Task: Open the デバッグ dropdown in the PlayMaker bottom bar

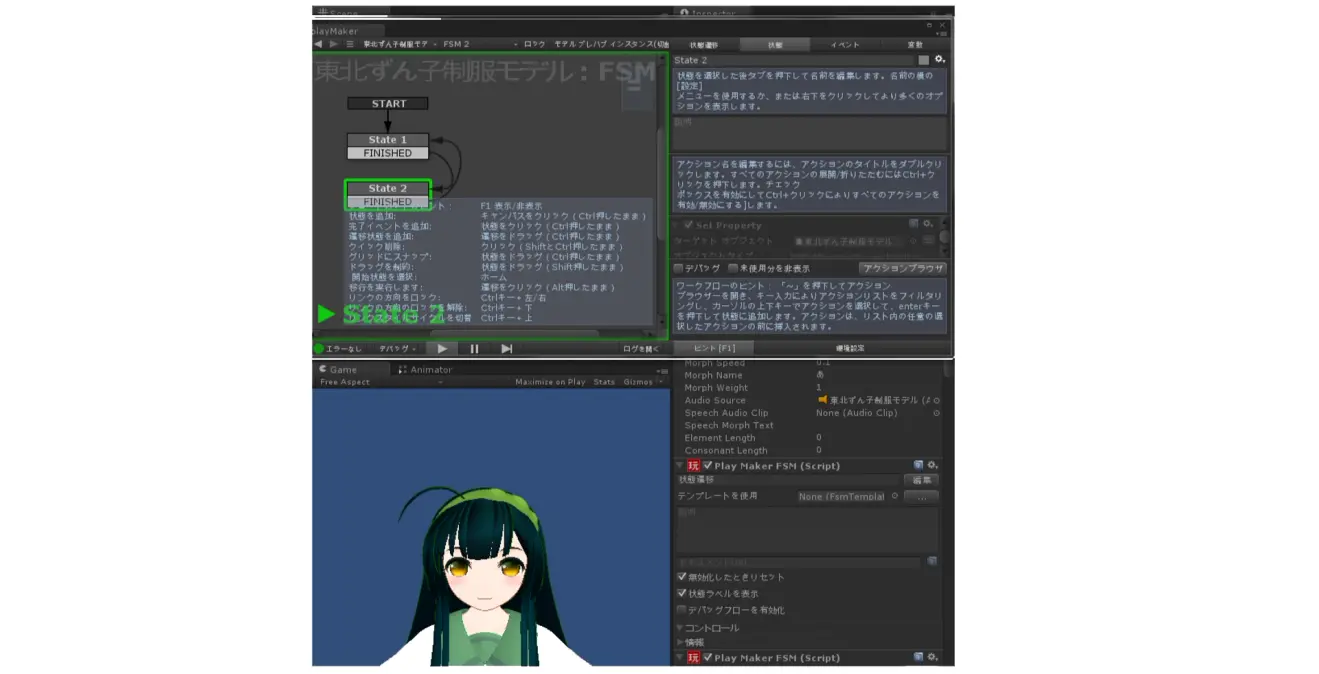Action: tap(399, 349)
